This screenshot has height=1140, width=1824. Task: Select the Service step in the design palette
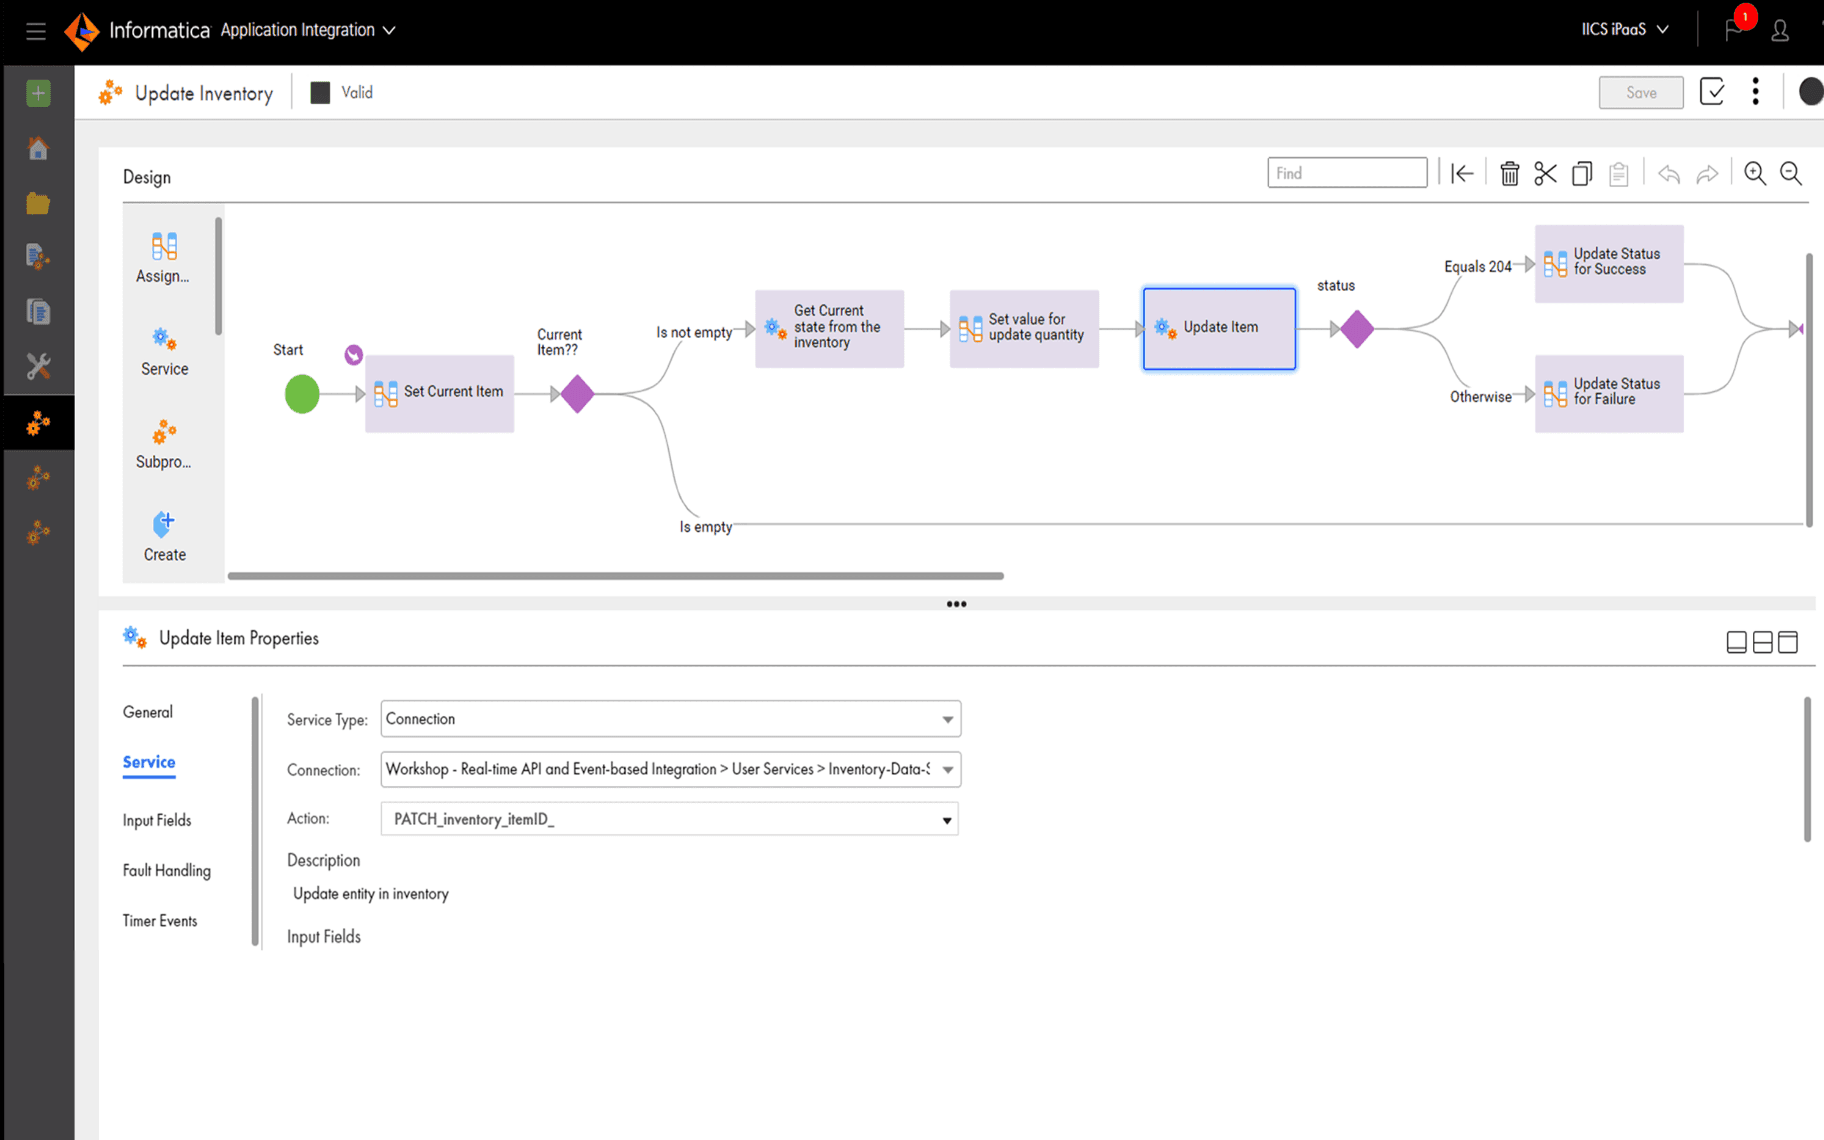[x=163, y=352]
